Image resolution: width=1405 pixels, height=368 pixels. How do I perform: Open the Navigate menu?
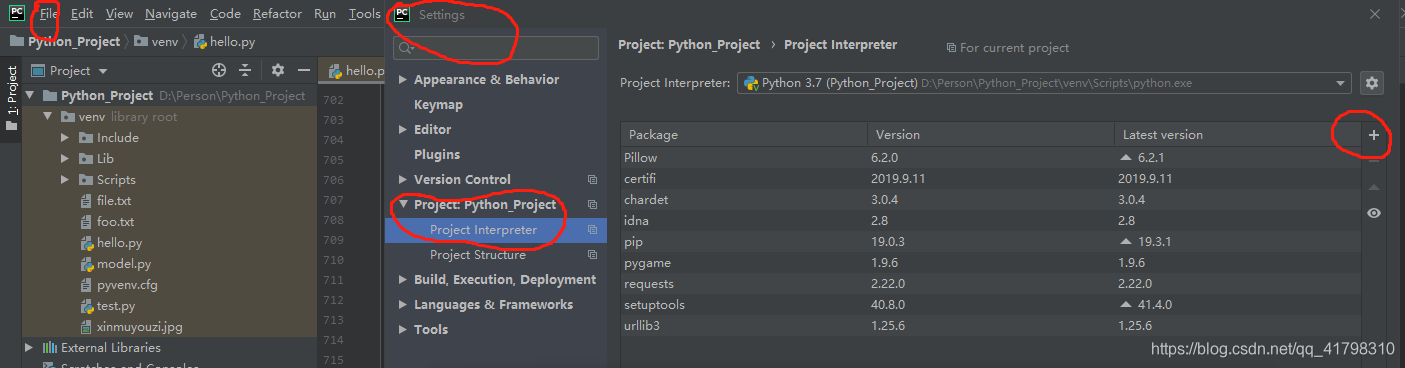click(x=171, y=14)
